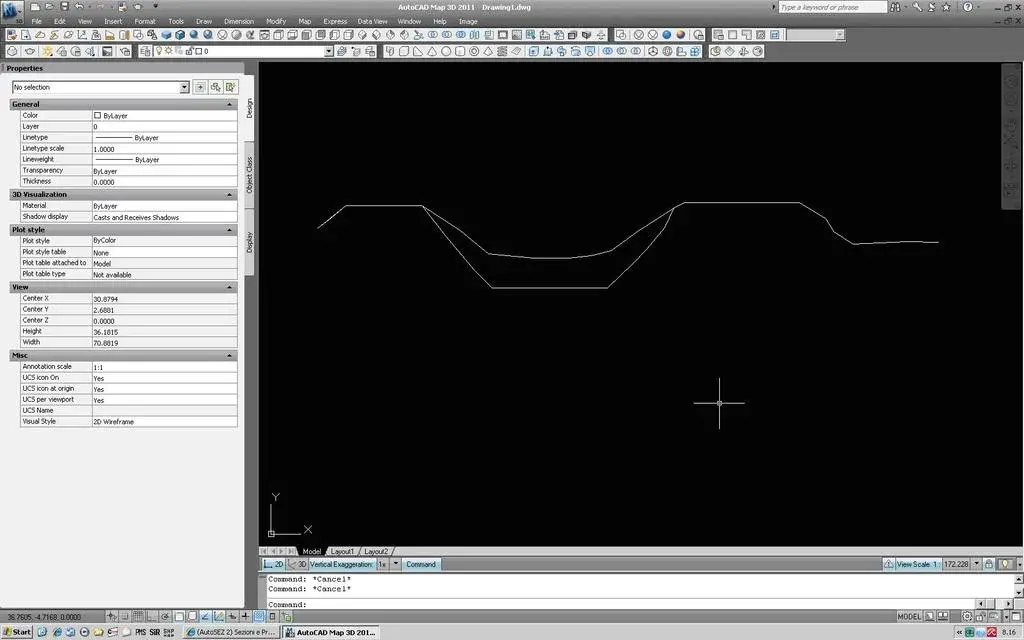Open the Layer Properties Manager icon
This screenshot has width=1024, height=640.
[146, 51]
